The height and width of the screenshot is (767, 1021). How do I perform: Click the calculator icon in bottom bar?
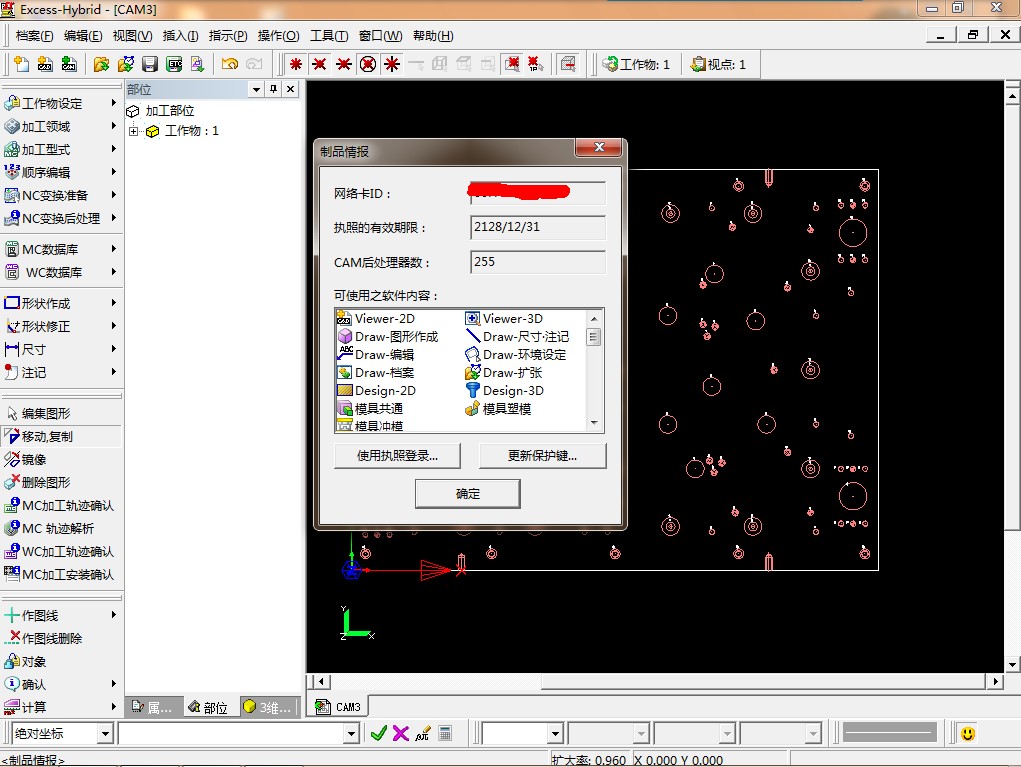(x=445, y=734)
